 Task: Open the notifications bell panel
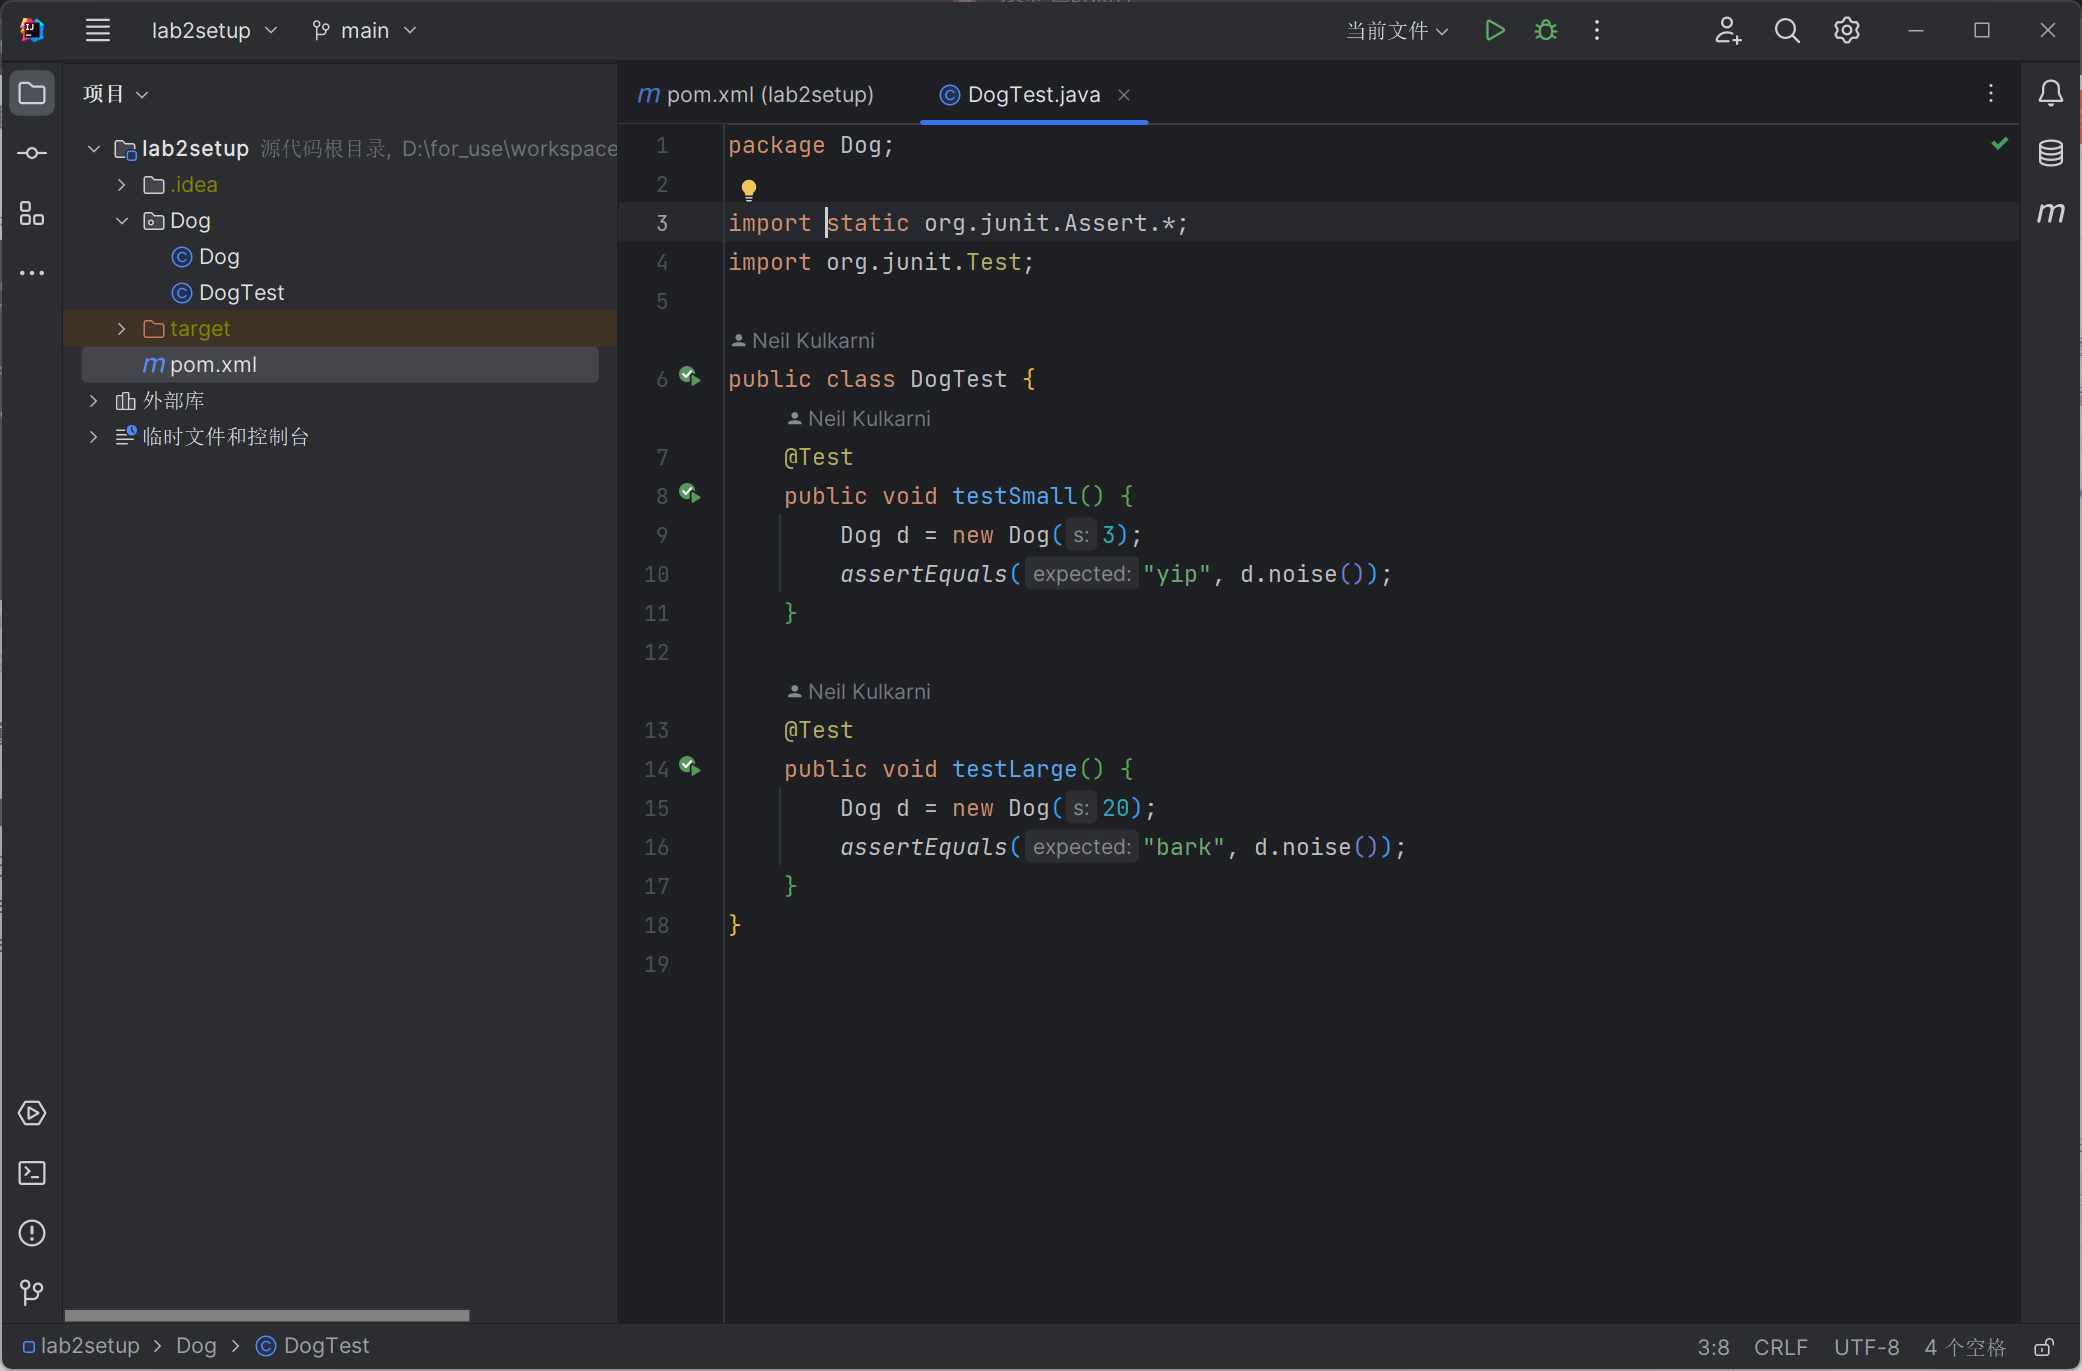[x=2050, y=94]
